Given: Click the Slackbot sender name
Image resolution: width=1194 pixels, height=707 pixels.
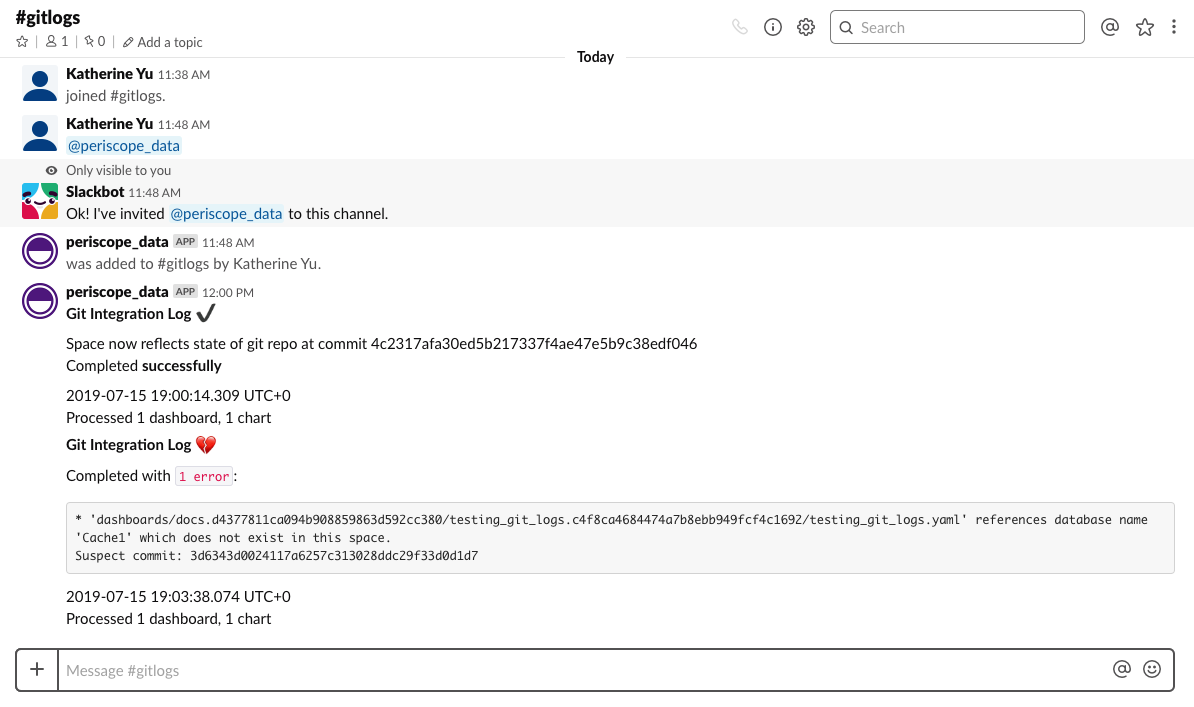Looking at the screenshot, I should [95, 192].
